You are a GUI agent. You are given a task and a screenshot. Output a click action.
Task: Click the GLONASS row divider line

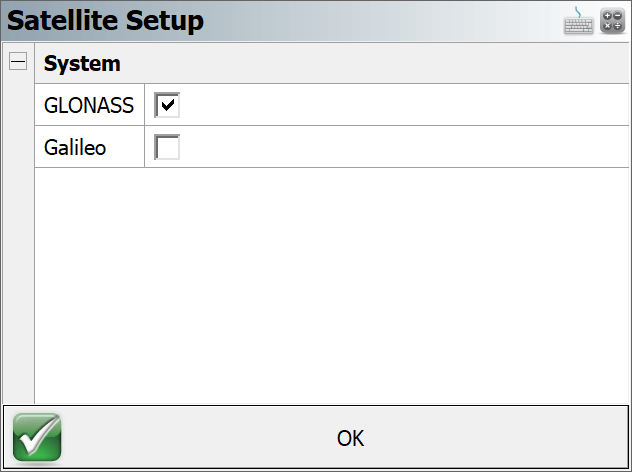tap(331, 125)
